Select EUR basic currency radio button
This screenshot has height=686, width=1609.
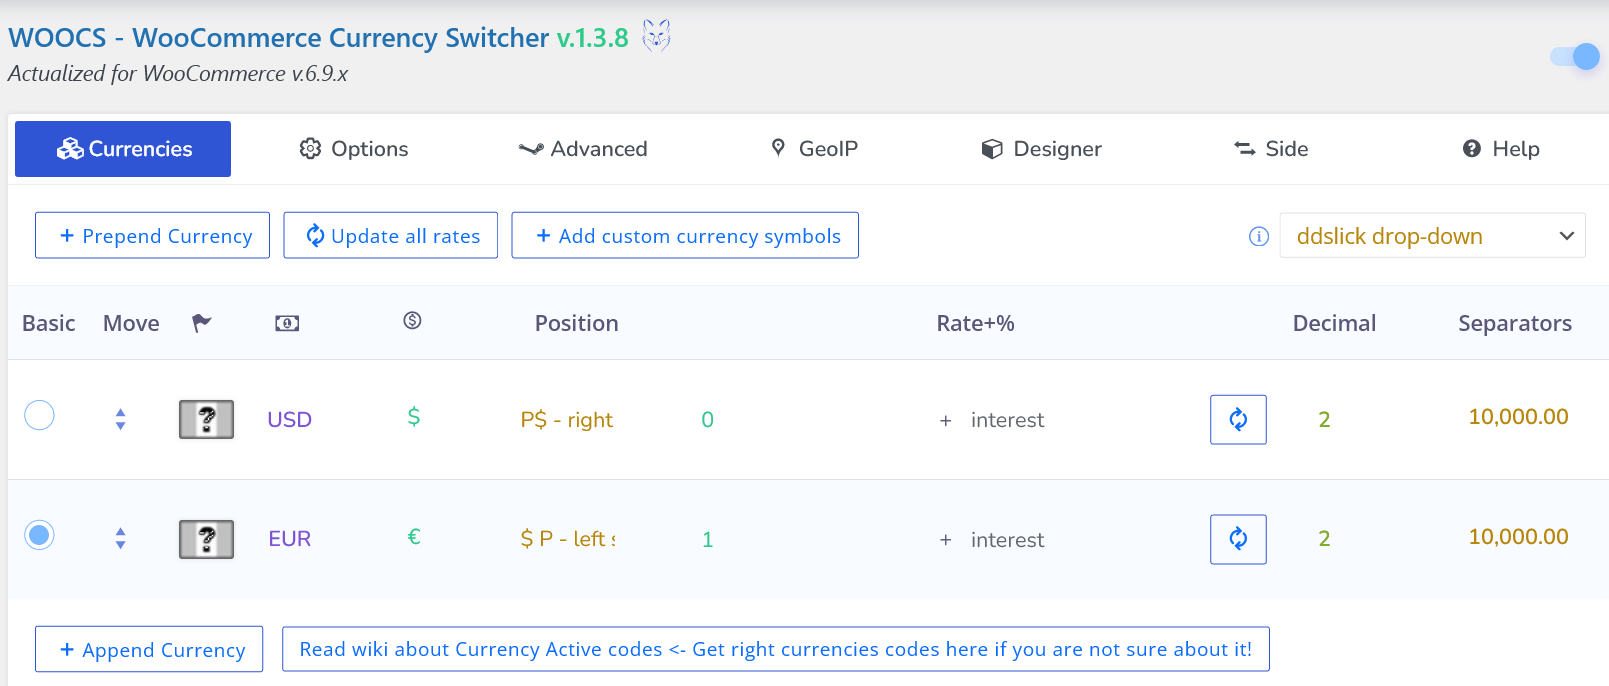(x=39, y=535)
